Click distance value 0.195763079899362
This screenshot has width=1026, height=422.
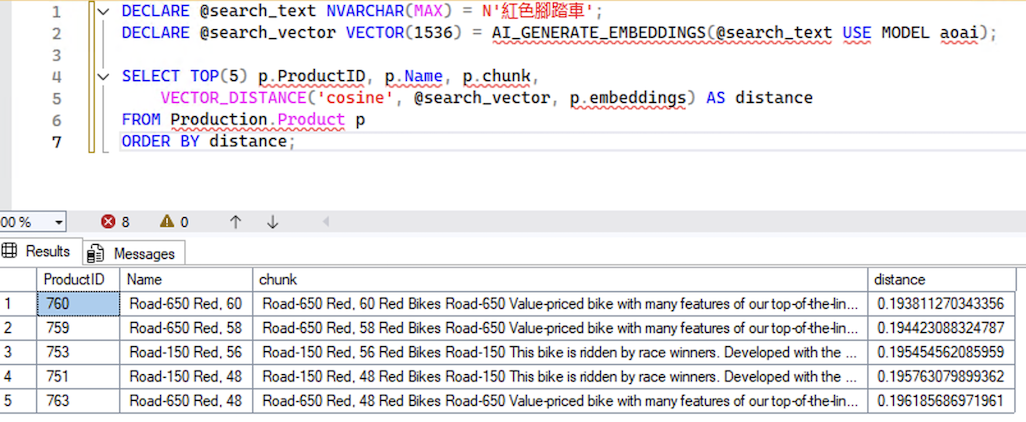pyautogui.click(x=942, y=376)
